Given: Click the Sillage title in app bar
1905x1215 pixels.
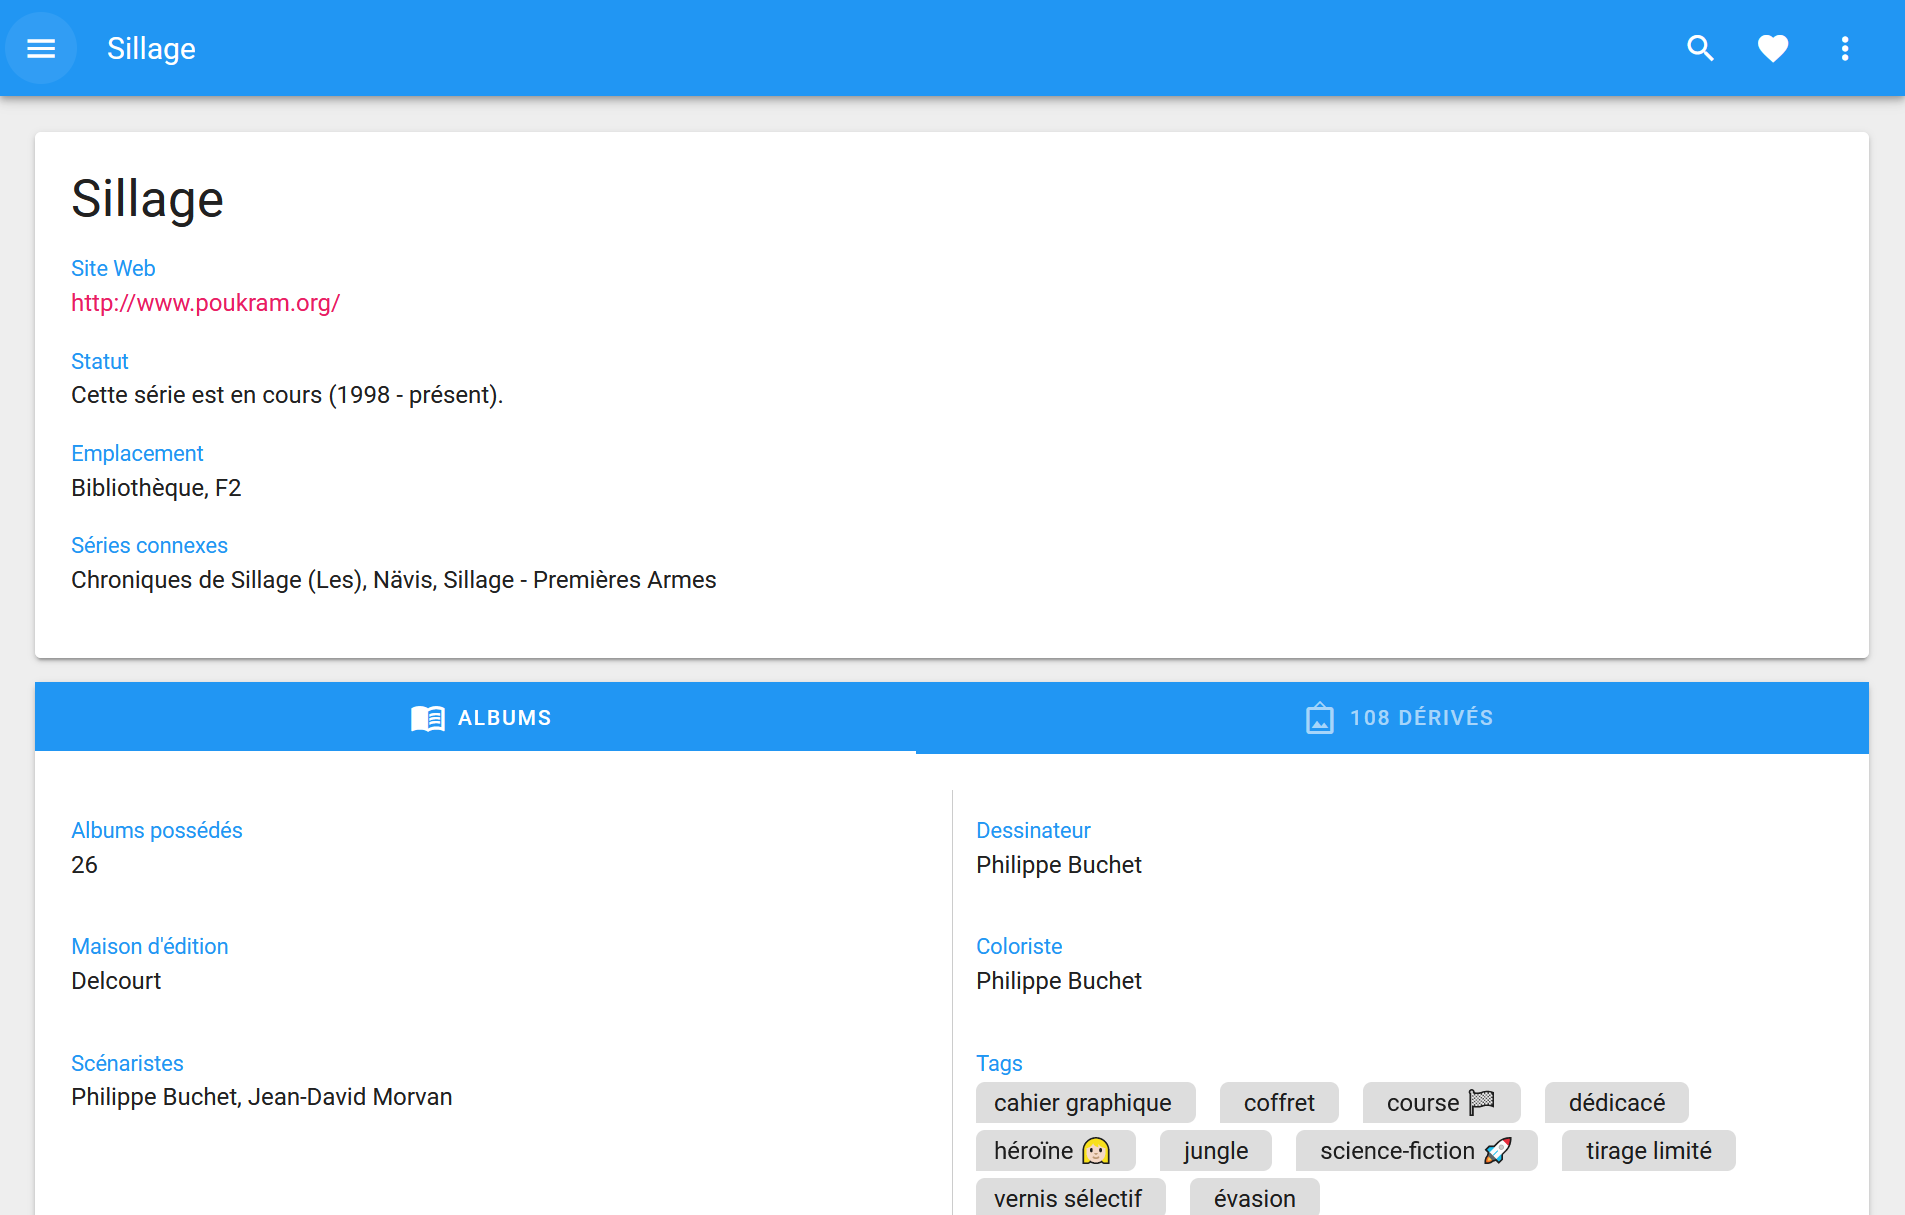Looking at the screenshot, I should click(151, 48).
